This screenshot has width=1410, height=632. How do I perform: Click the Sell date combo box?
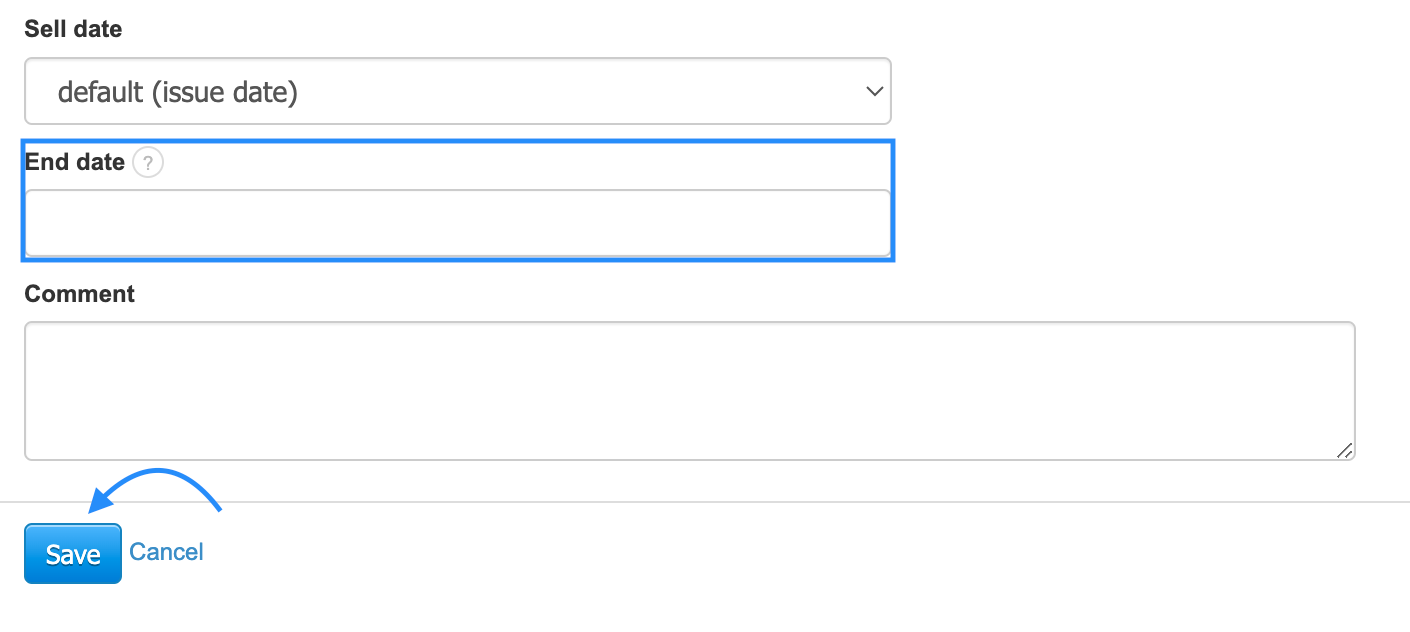(x=457, y=91)
